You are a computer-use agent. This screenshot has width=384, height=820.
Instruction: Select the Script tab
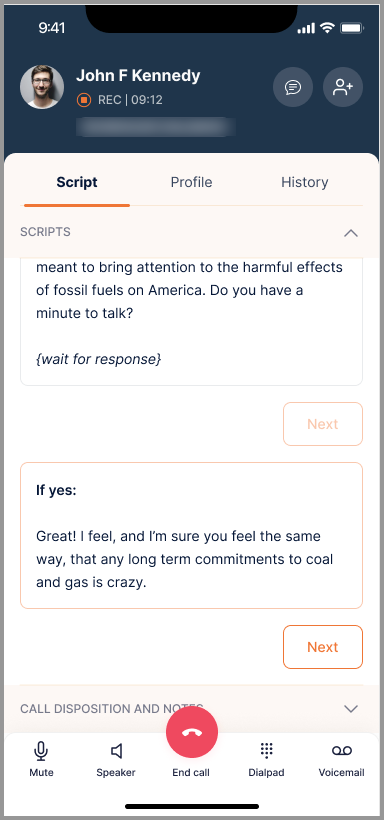pos(77,182)
